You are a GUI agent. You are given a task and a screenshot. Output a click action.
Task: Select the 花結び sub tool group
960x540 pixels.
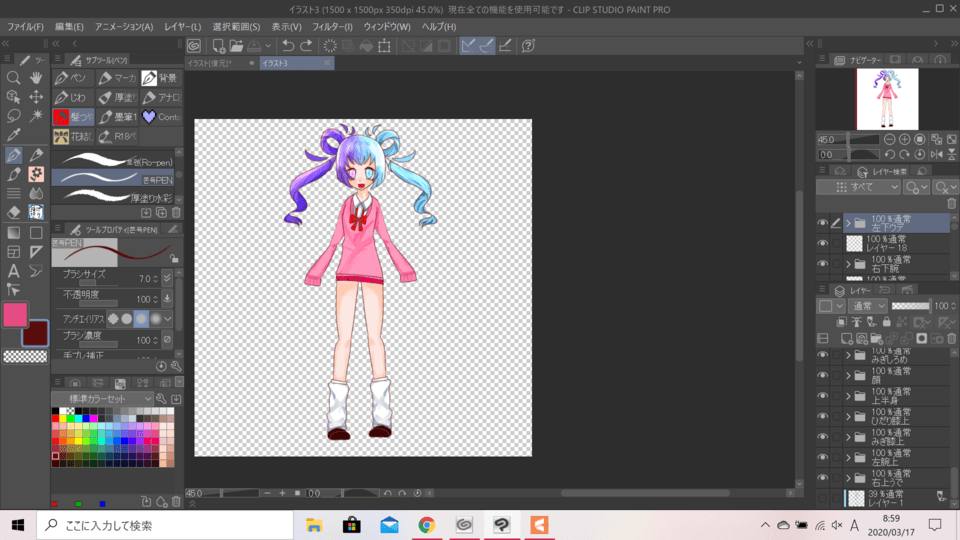73,136
